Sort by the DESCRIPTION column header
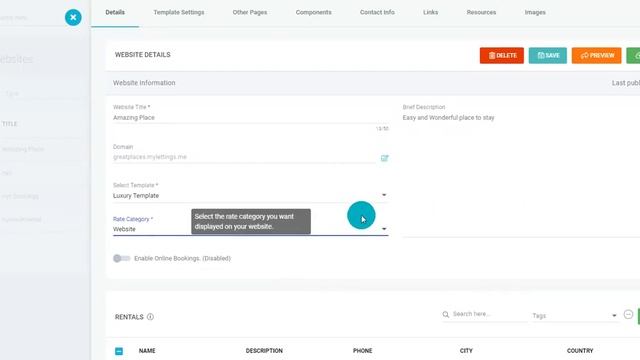Viewport: 640px width, 360px height. [264, 351]
